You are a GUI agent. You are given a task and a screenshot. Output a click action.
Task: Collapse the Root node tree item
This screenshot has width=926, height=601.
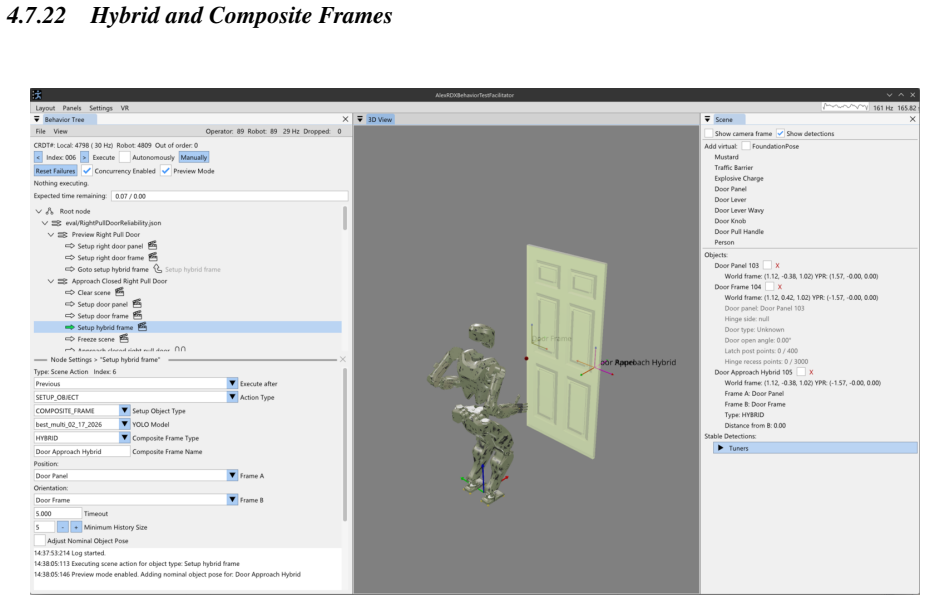[x=38, y=211]
